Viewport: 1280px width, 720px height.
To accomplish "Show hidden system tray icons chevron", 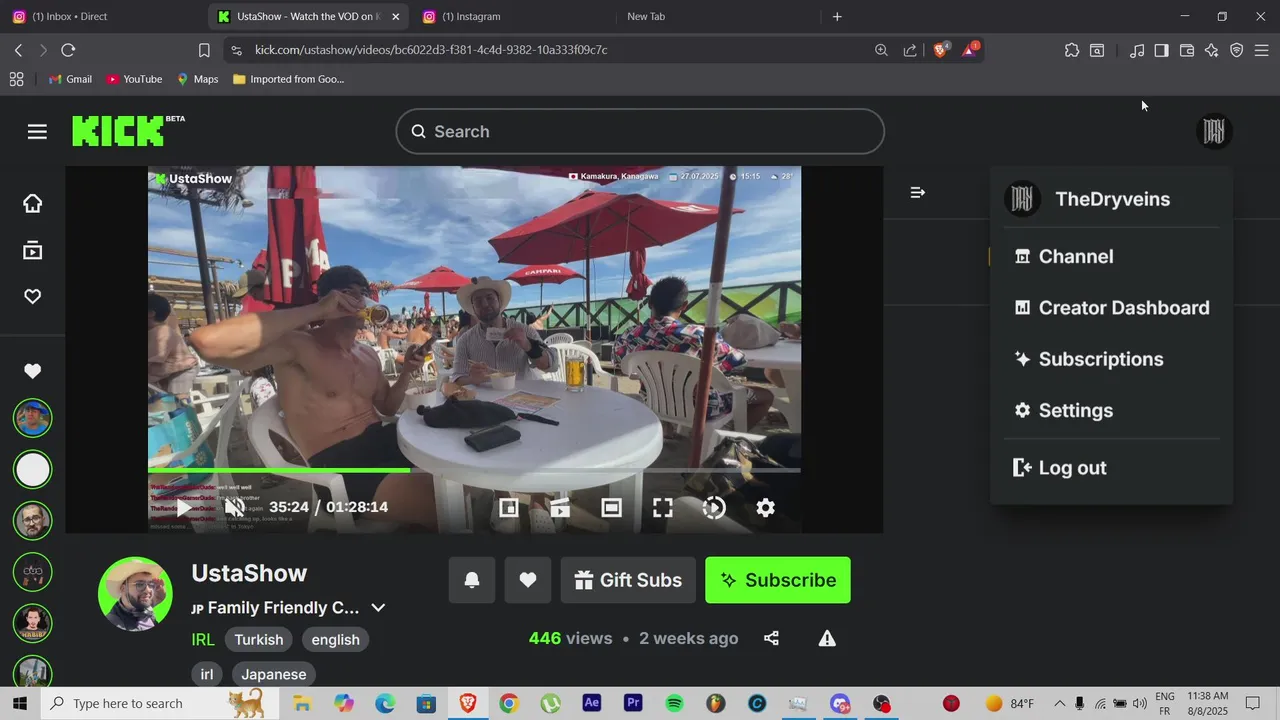I will pyautogui.click(x=1059, y=704).
